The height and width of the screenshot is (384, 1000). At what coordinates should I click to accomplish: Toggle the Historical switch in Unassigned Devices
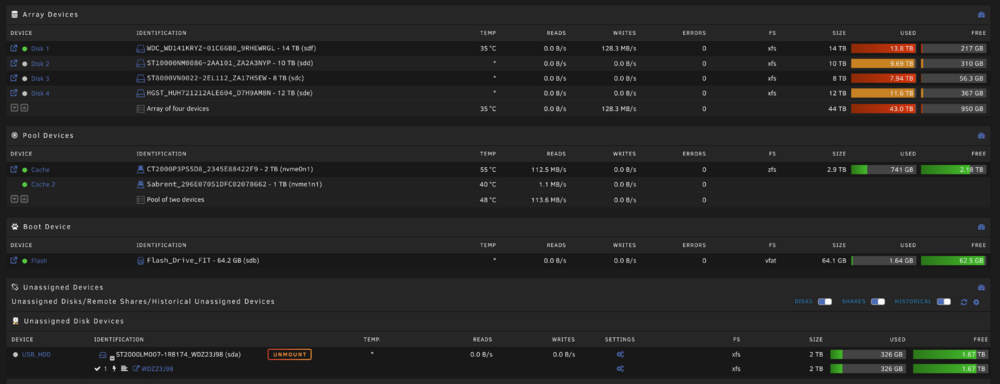point(944,302)
